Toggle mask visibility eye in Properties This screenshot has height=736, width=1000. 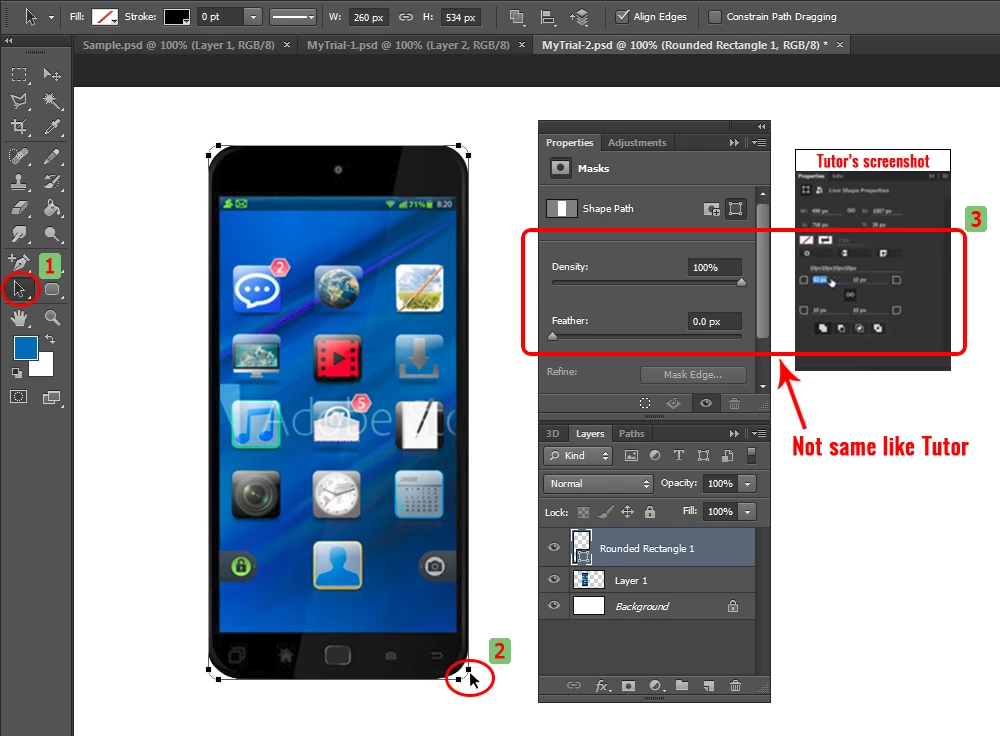click(705, 403)
